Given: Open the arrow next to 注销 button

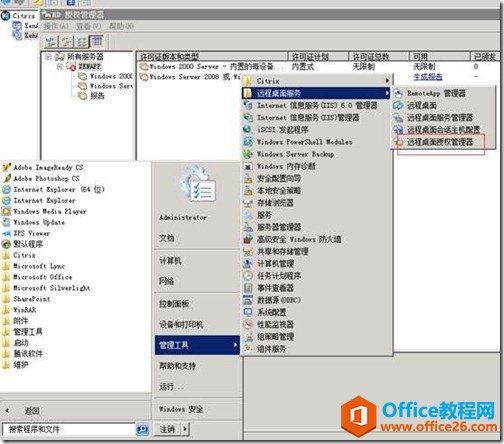Looking at the screenshot, I should tap(185, 429).
